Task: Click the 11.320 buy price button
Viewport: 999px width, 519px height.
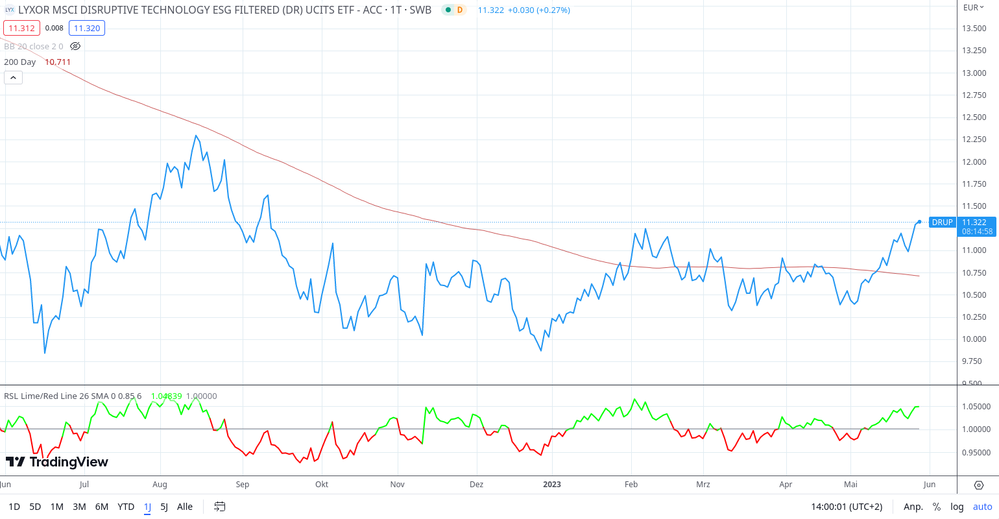Action: (87, 28)
